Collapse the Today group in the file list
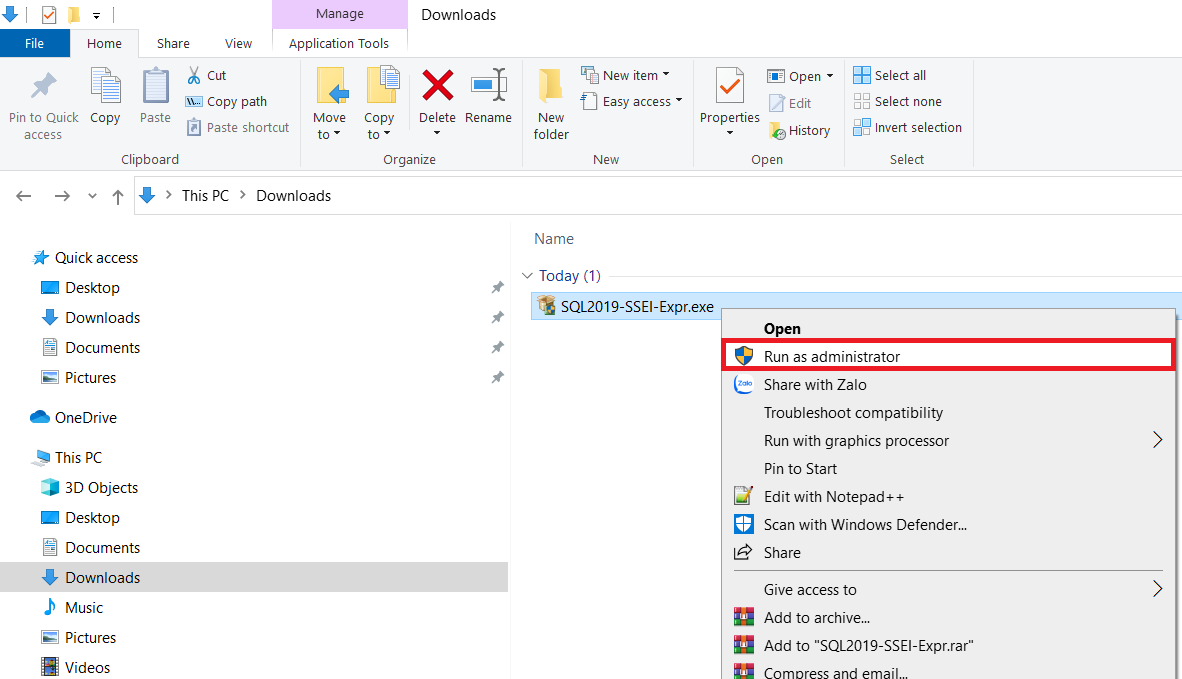 [527, 275]
